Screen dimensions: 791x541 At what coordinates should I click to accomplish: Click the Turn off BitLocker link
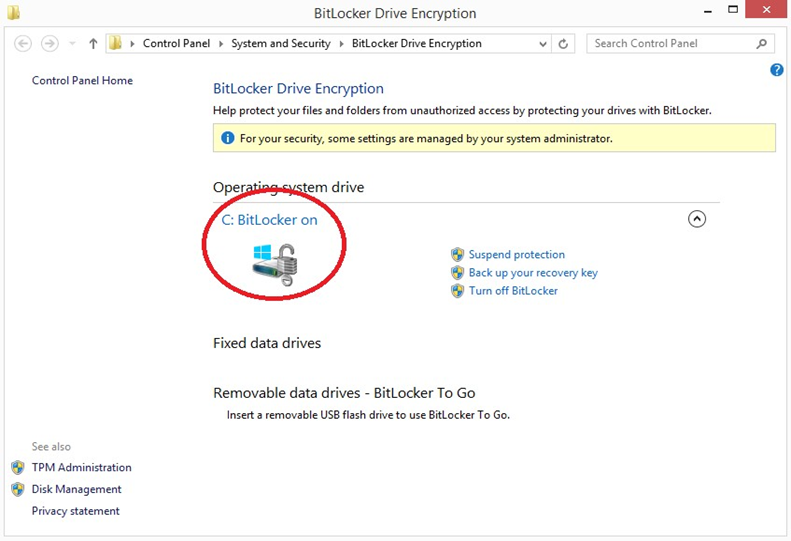click(x=513, y=291)
